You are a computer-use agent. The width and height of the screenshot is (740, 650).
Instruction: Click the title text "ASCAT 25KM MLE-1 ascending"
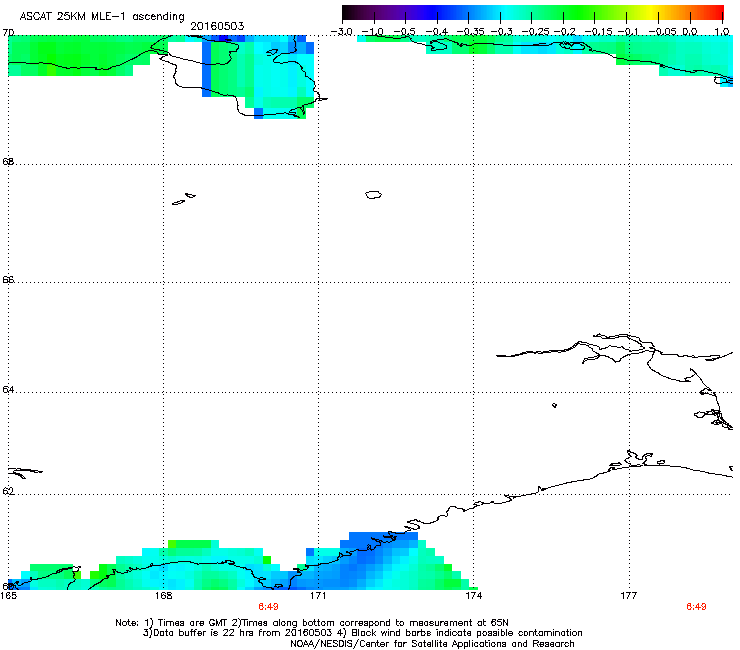[x=102, y=16]
